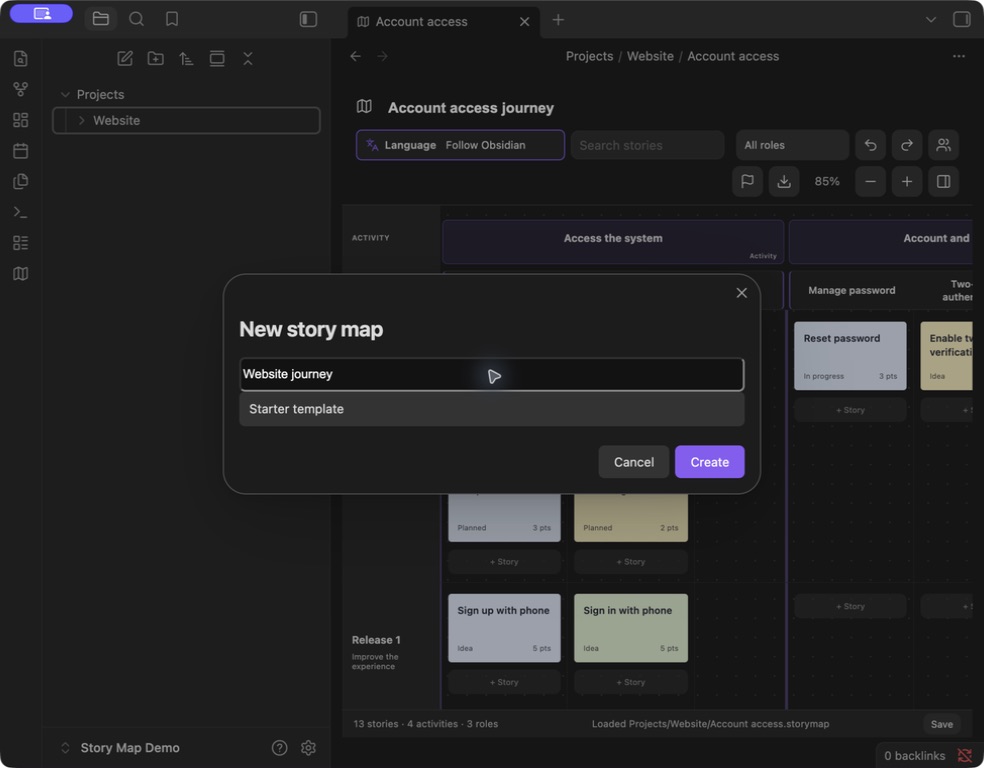Viewport: 984px width, 768px height.
Task: Toggle the details side panel icon
Action: [x=943, y=181]
